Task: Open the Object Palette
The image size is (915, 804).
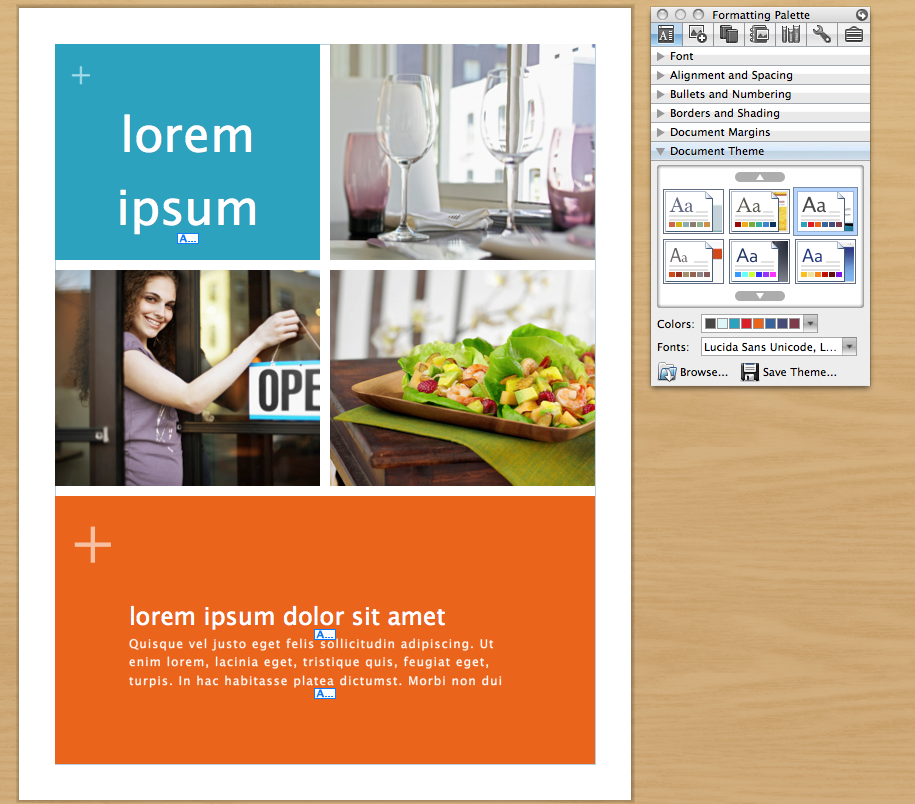Action: (697, 33)
